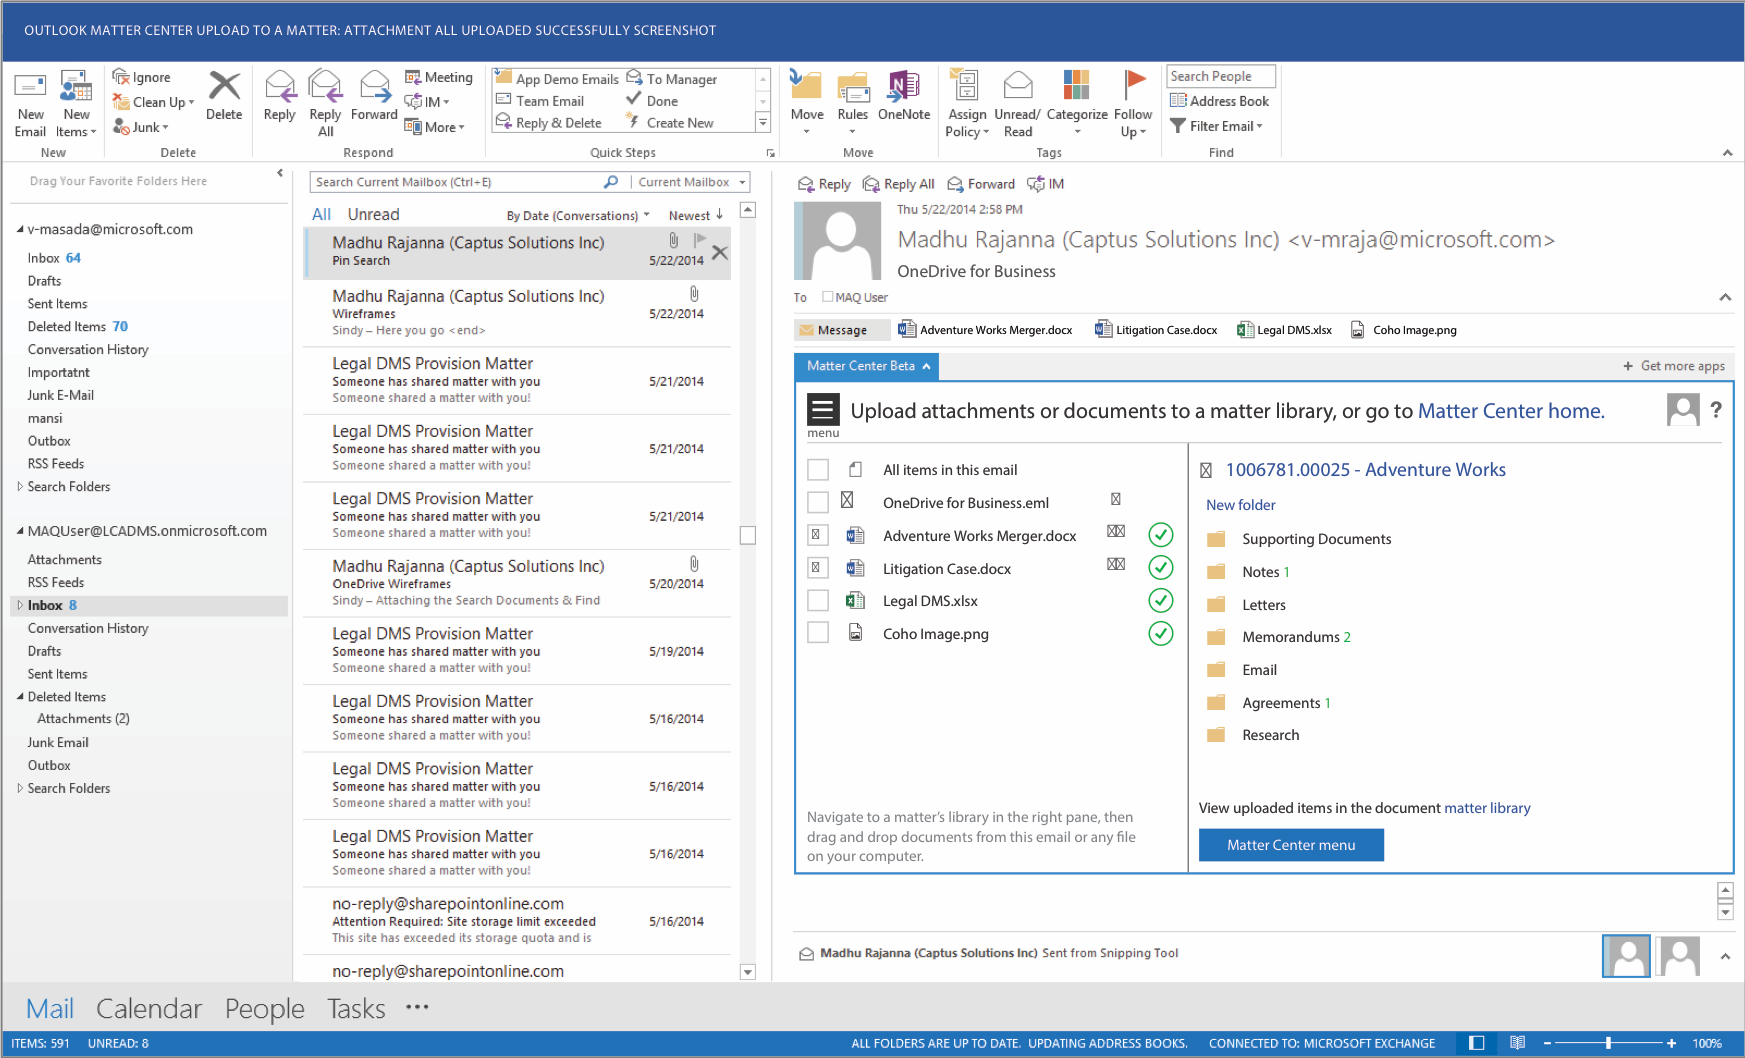Check the All items in this email box
This screenshot has height=1058, width=1745.
[x=818, y=470]
